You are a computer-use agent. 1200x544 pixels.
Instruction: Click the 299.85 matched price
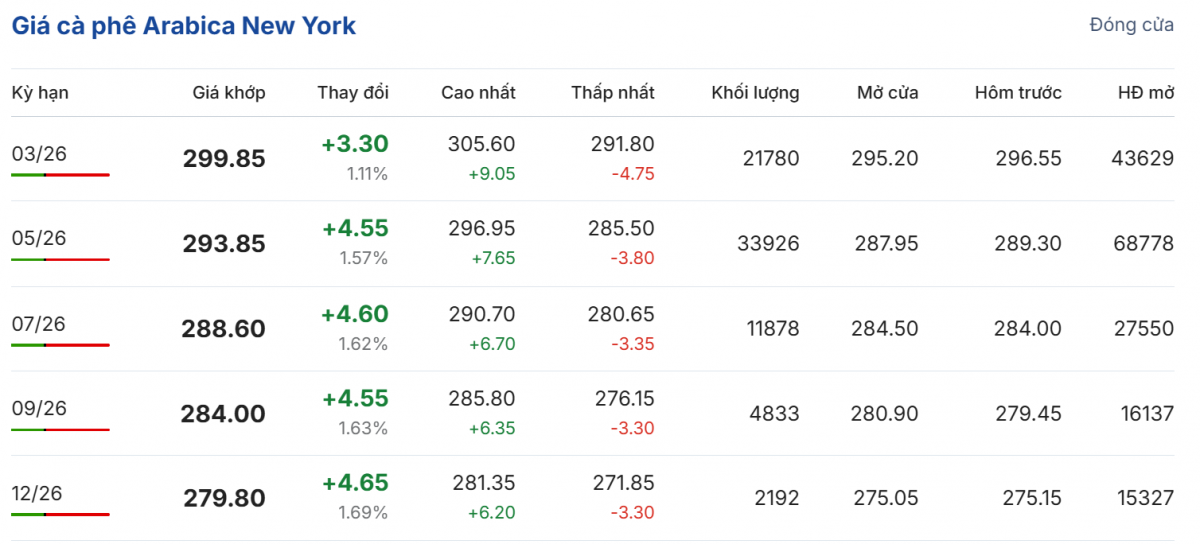pyautogui.click(x=224, y=159)
